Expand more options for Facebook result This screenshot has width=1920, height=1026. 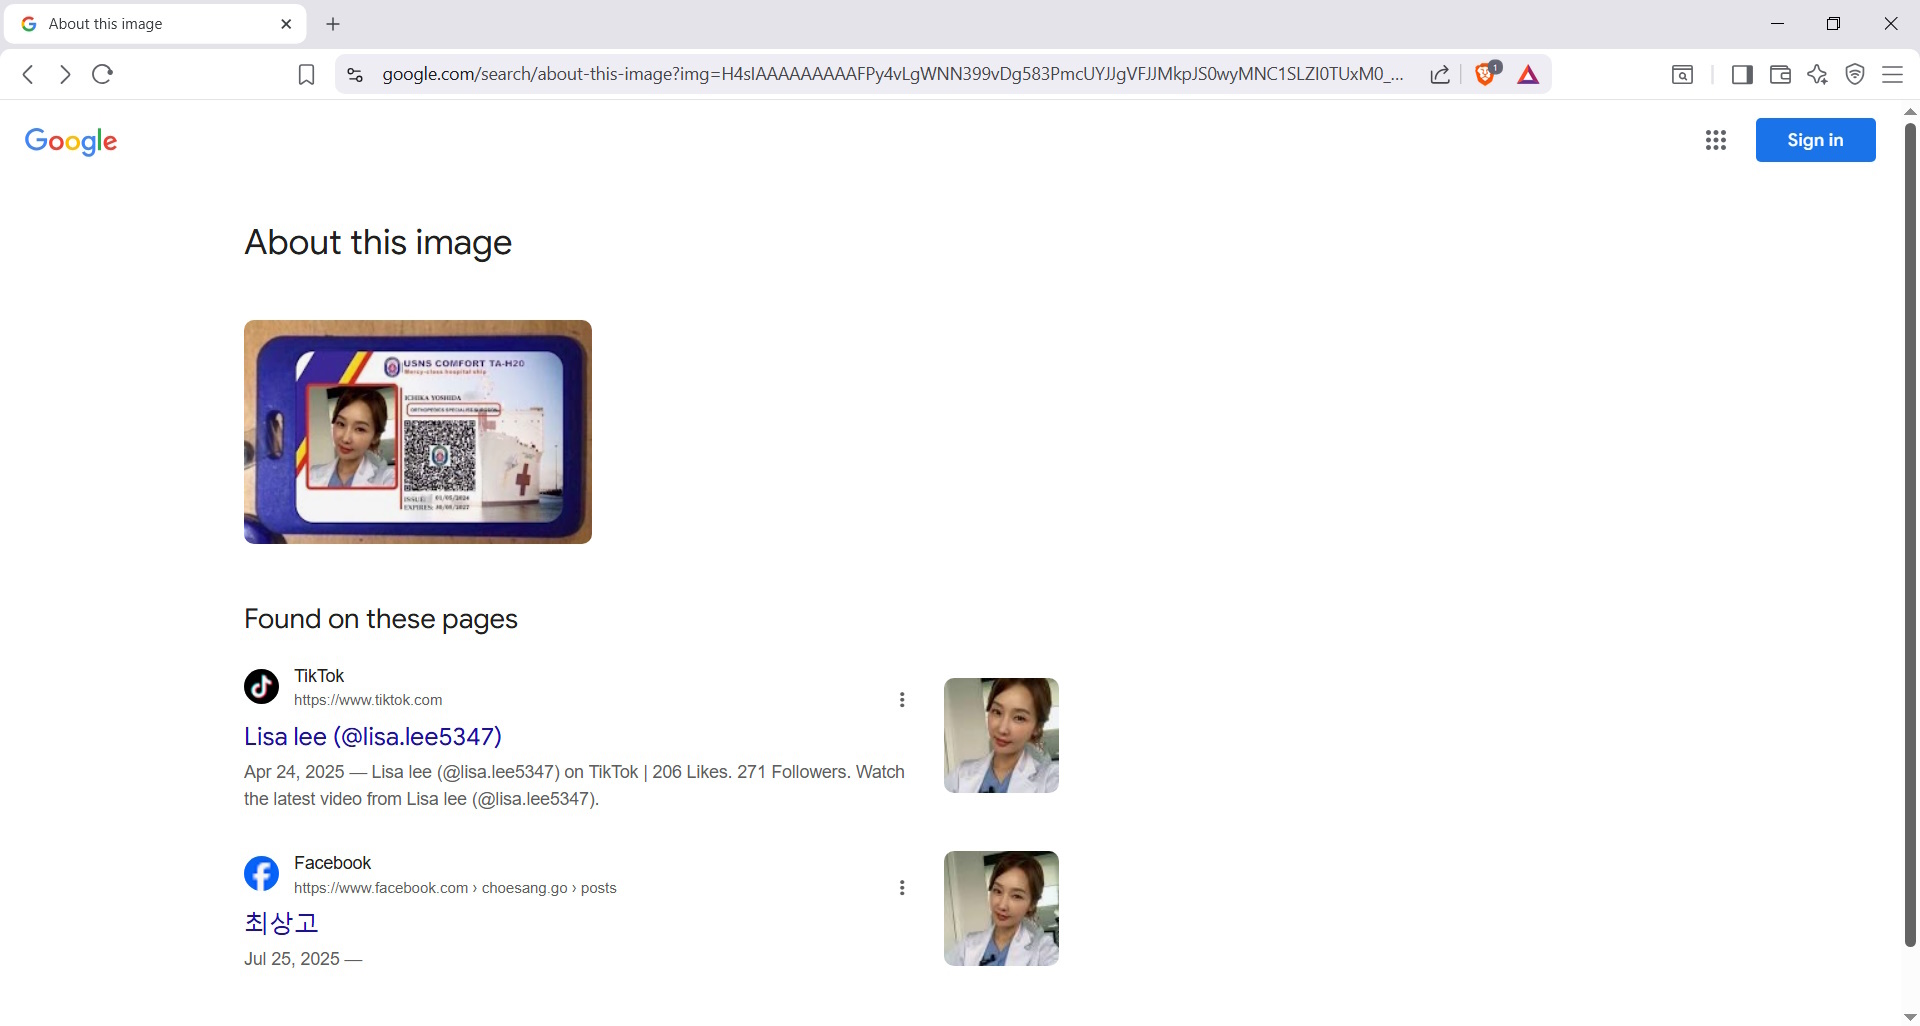902,888
